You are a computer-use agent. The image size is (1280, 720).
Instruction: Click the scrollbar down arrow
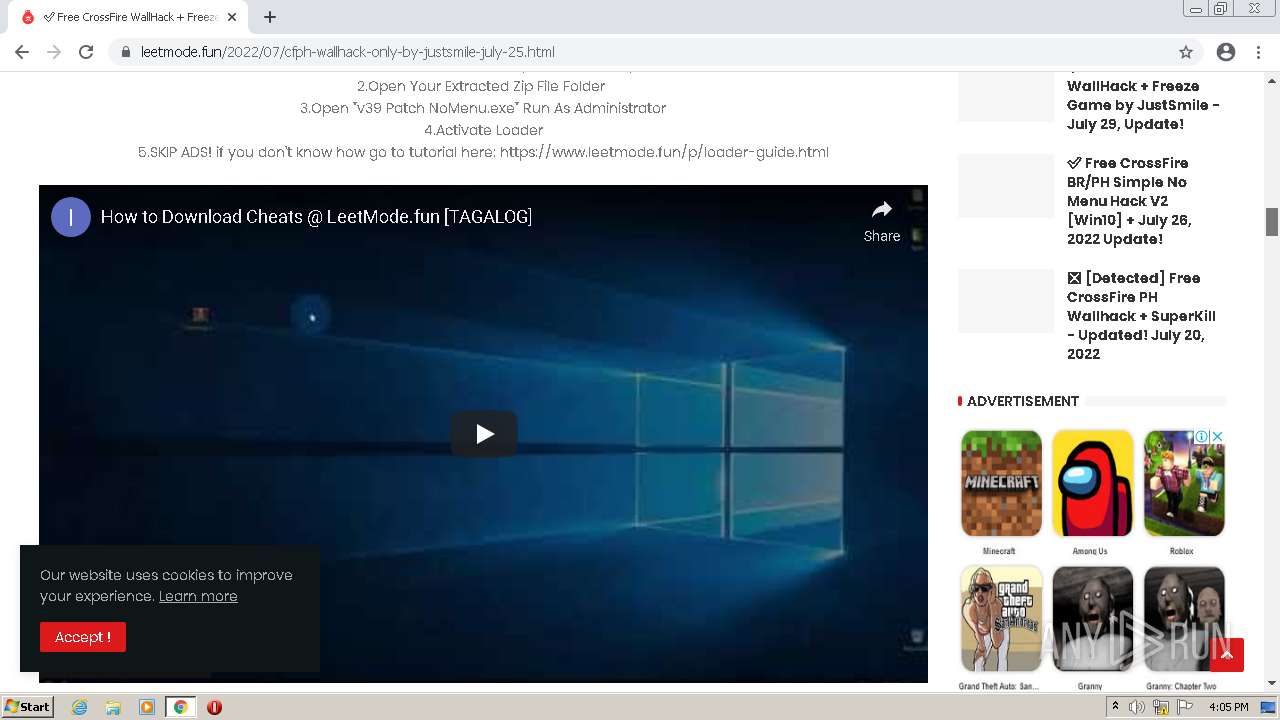click(1272, 683)
